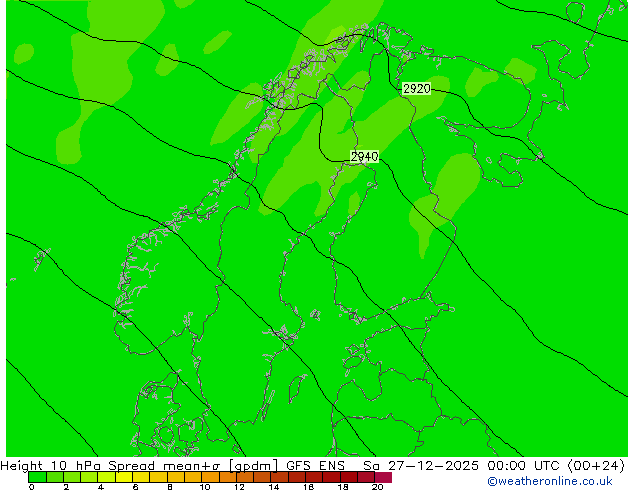The width and height of the screenshot is (634, 490).
Task: Click the 2920 contour label
Action: 416,89
